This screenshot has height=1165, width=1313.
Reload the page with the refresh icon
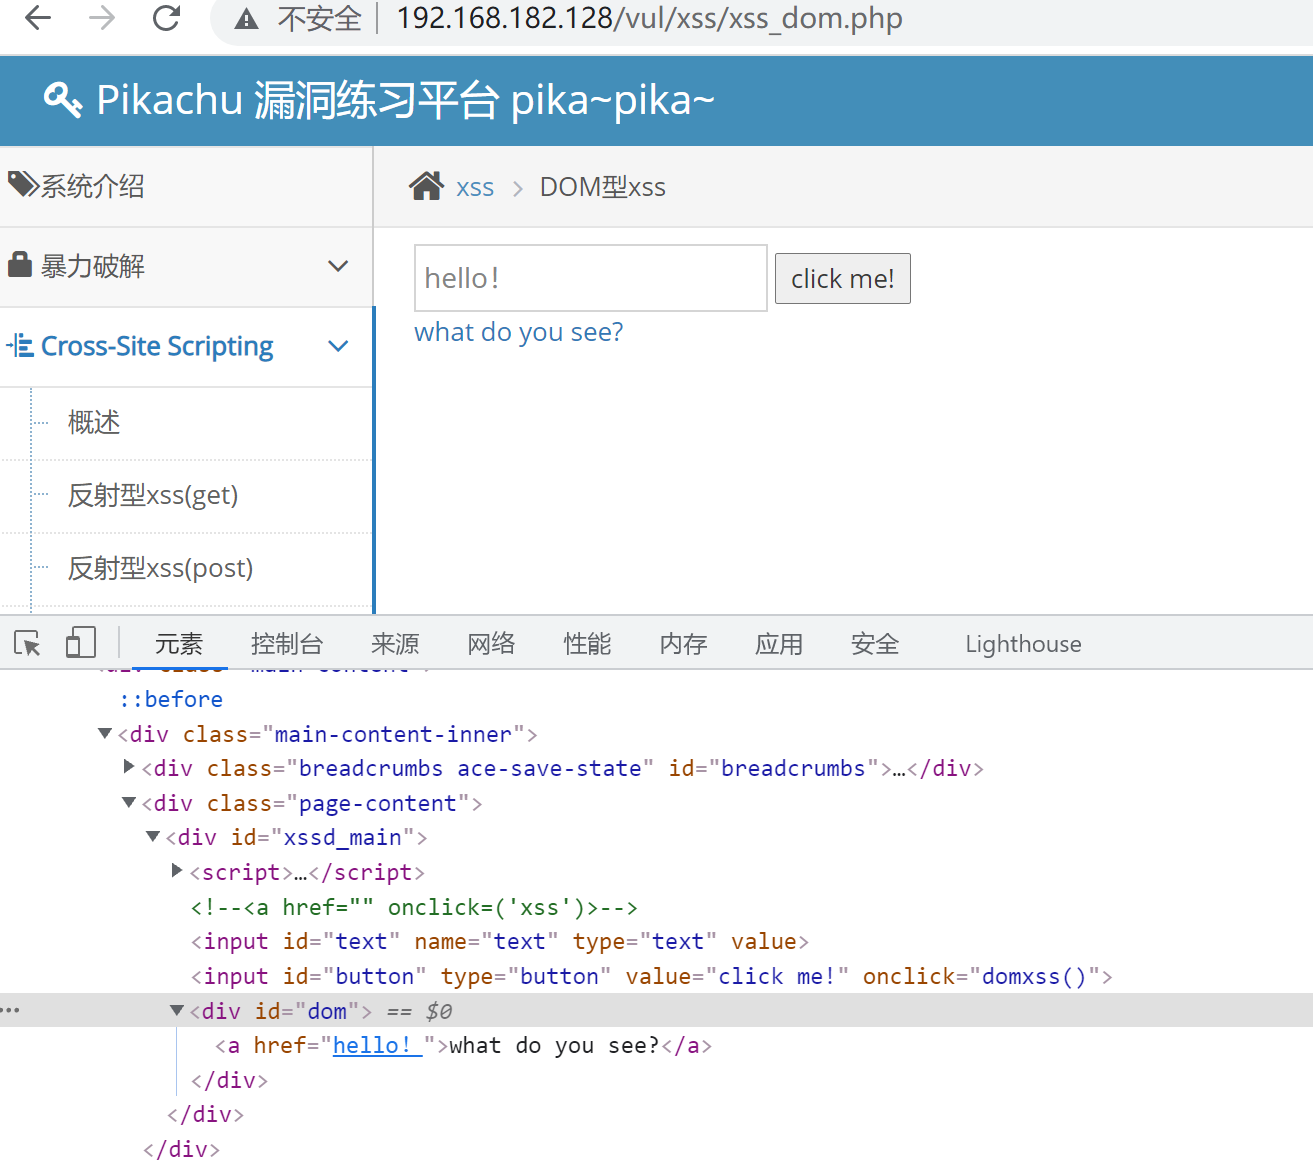[166, 18]
